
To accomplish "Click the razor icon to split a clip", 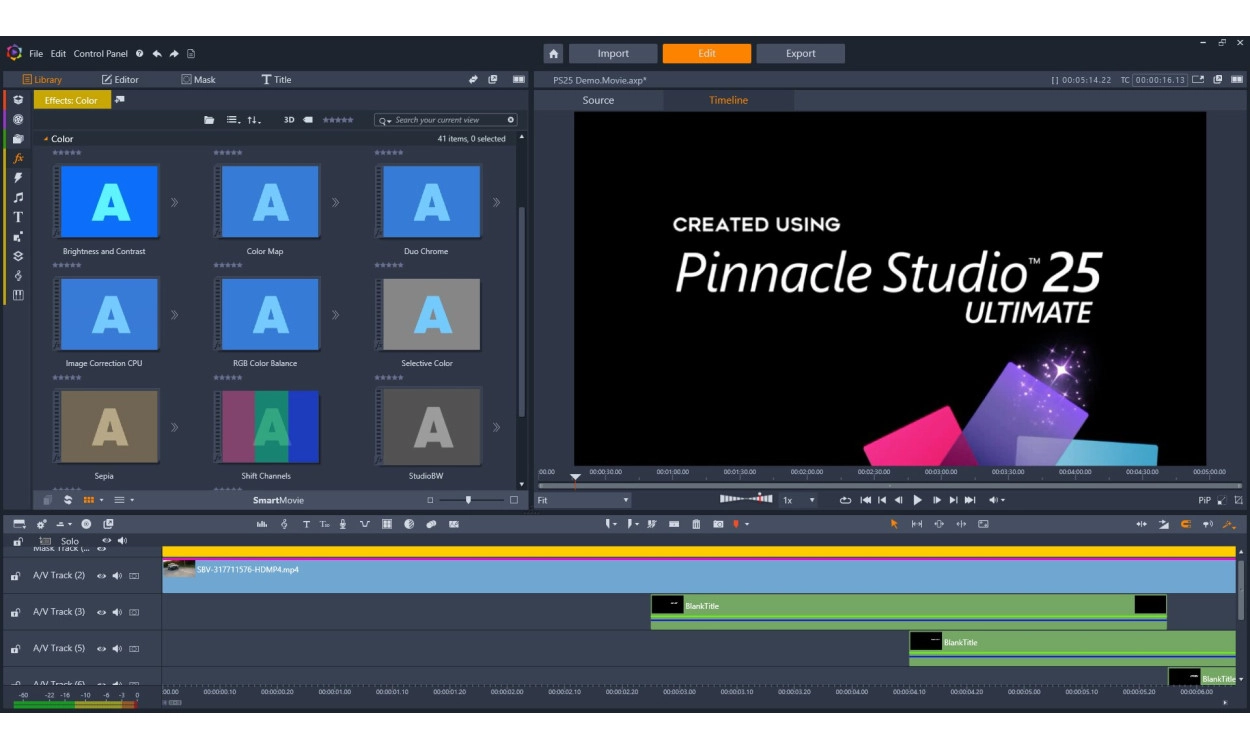I will pyautogui.click(x=651, y=522).
